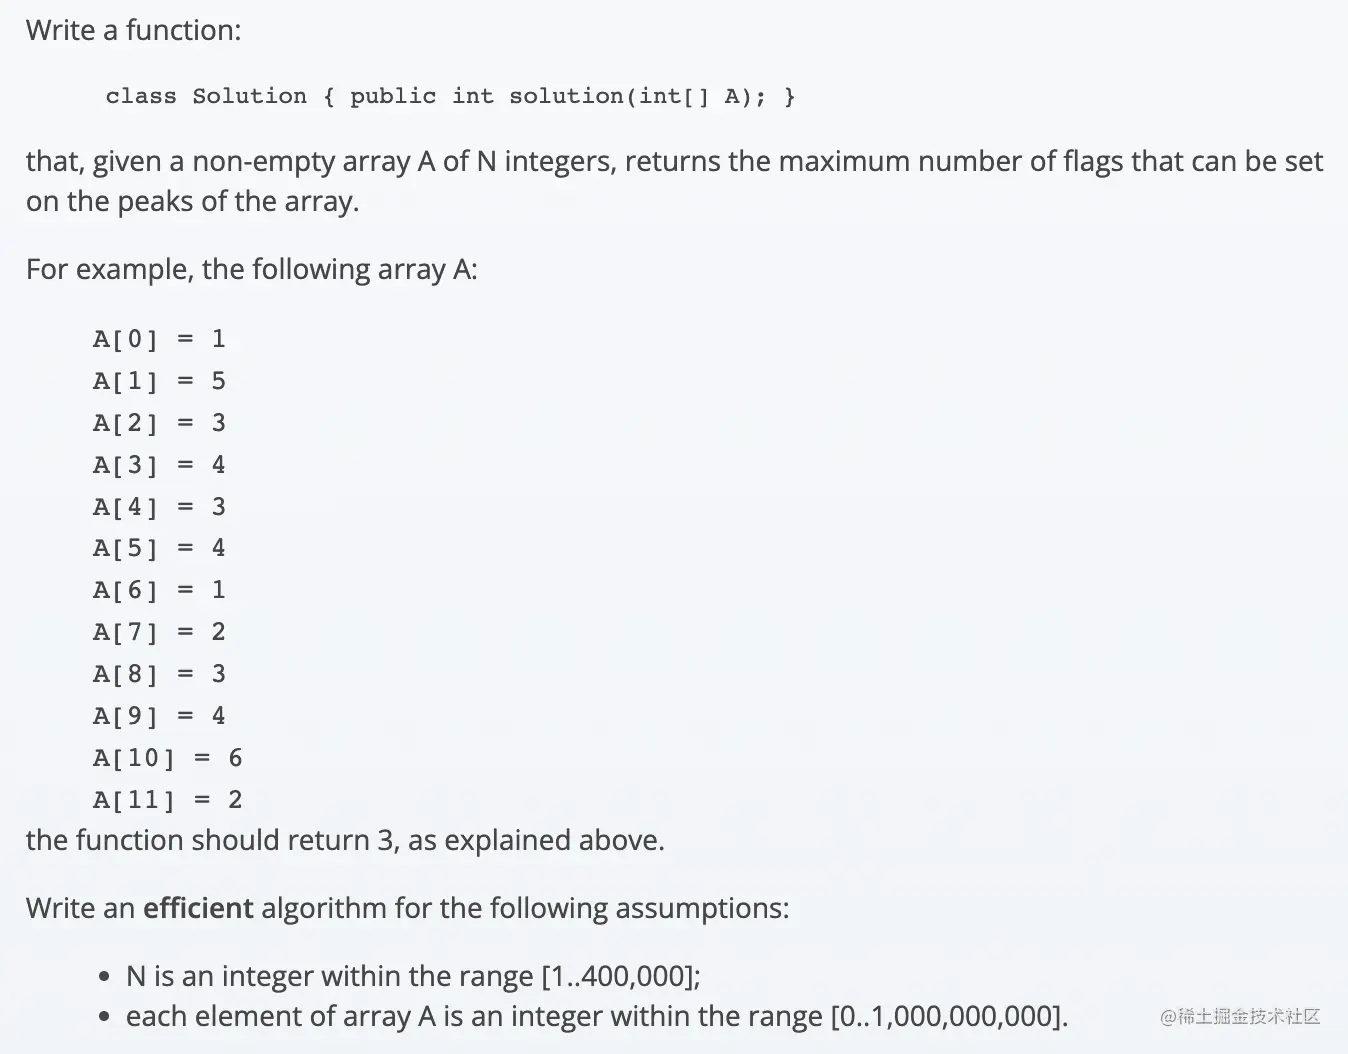Viewport: 1348px width, 1054px height.
Task: Click the line "A[11] = 2"
Action: 167,800
